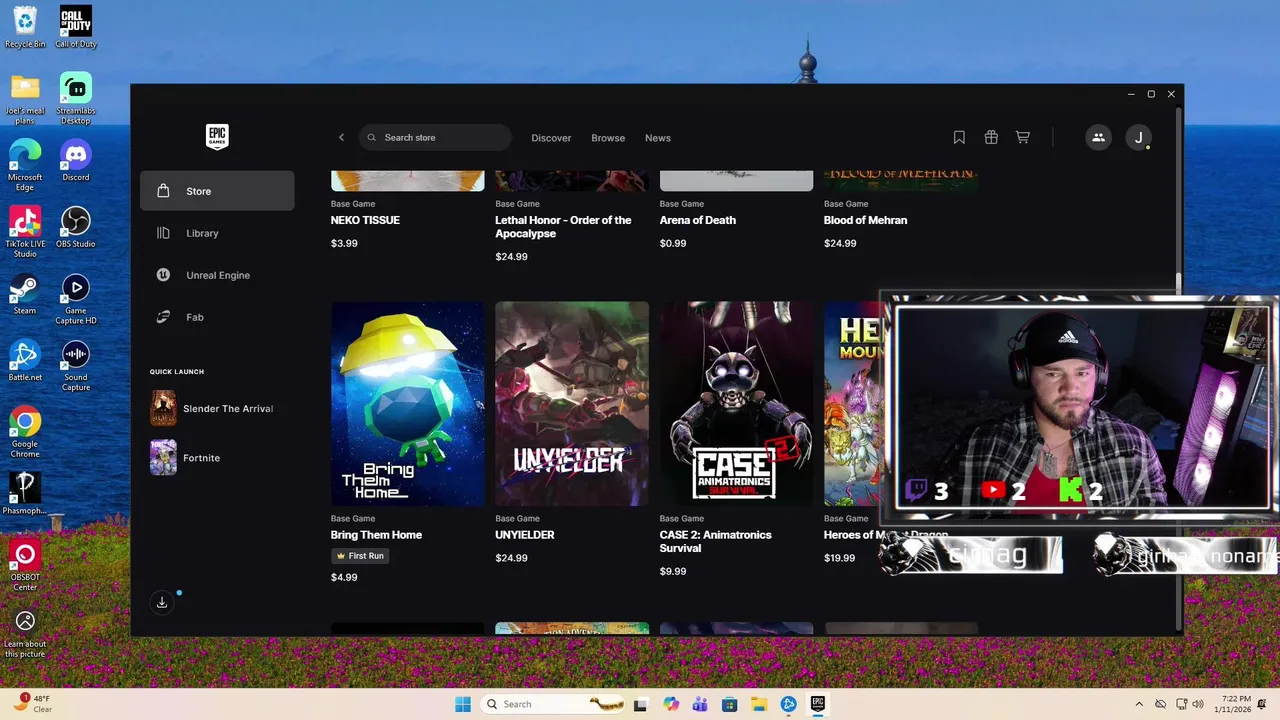
Task: Launch Slender The Arrival from Quick Launch
Action: (217, 408)
